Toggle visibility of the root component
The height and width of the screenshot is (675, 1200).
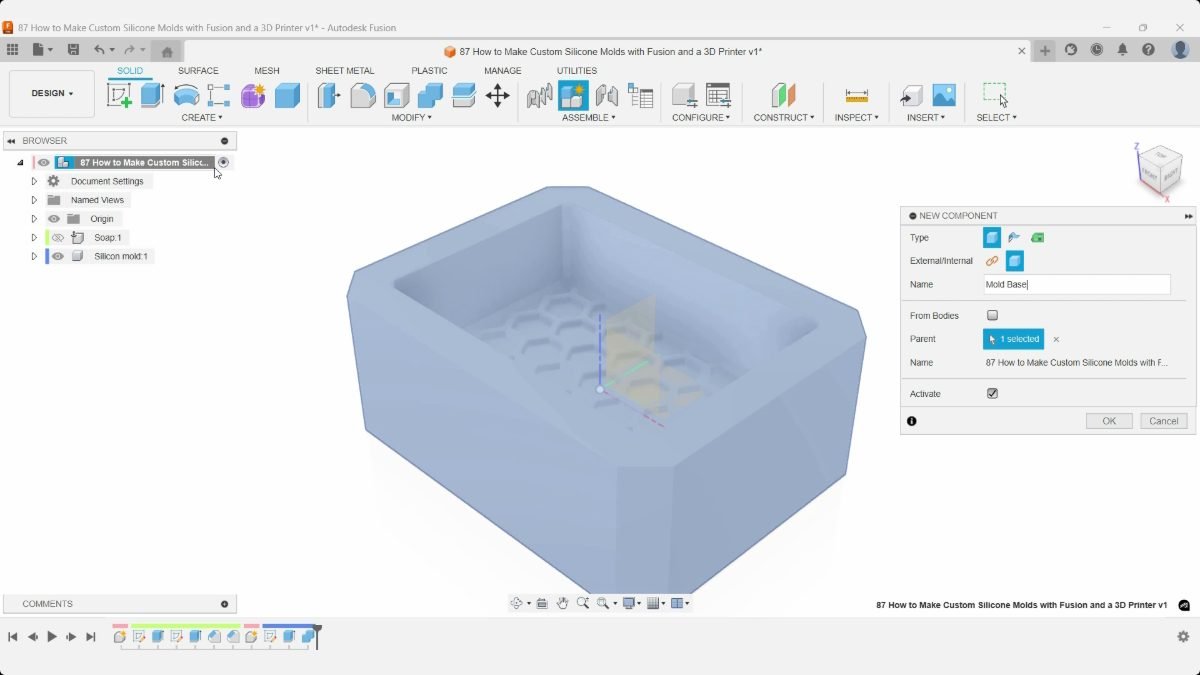pos(44,163)
